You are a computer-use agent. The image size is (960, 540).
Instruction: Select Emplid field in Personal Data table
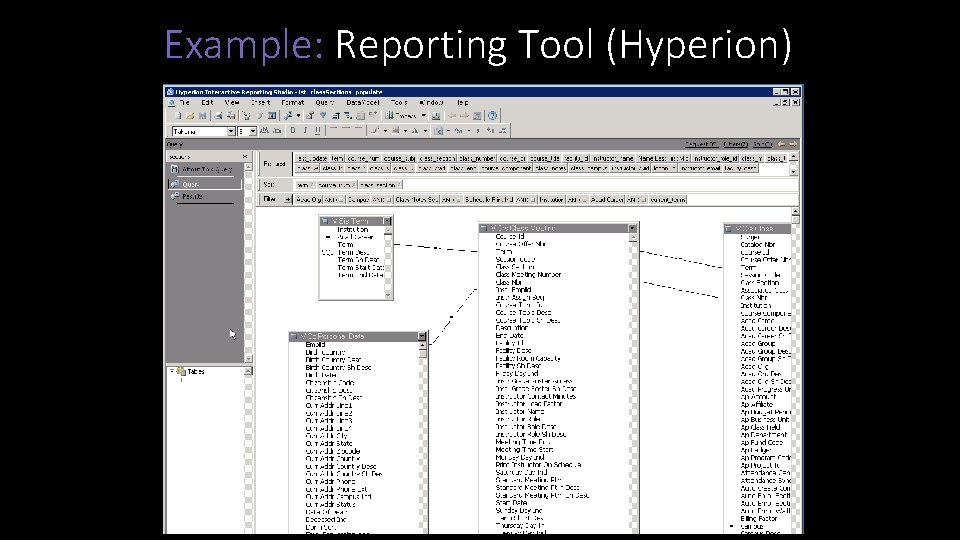coord(315,345)
